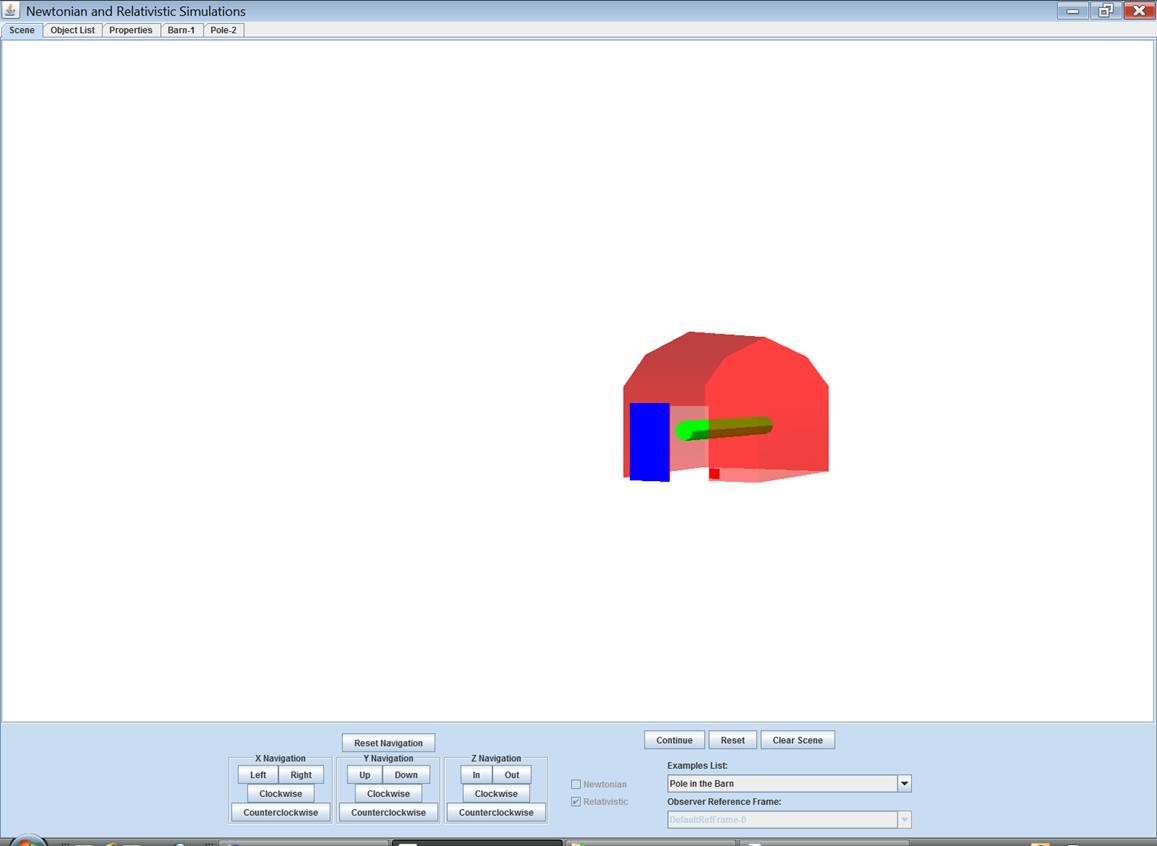Viewport: 1157px width, 846px height.
Task: Rotate Clockwise in X Navigation
Action: pos(280,794)
